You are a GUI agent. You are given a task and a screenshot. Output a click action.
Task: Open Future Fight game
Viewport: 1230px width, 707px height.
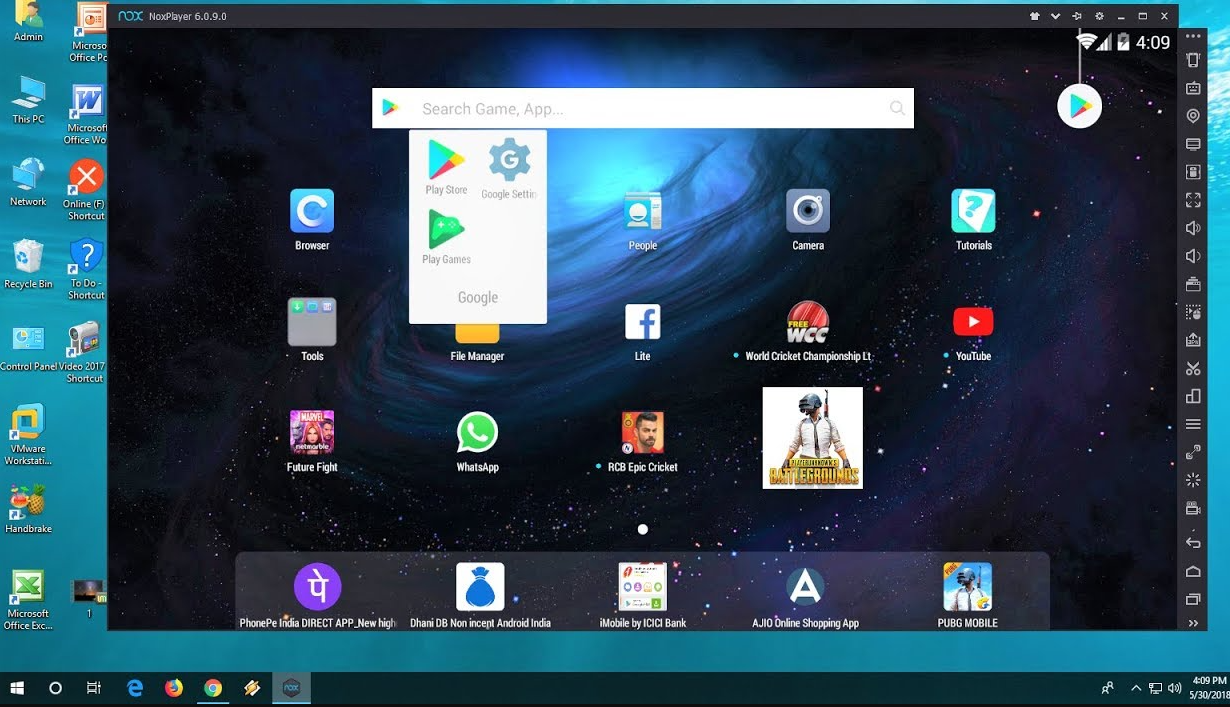(312, 441)
